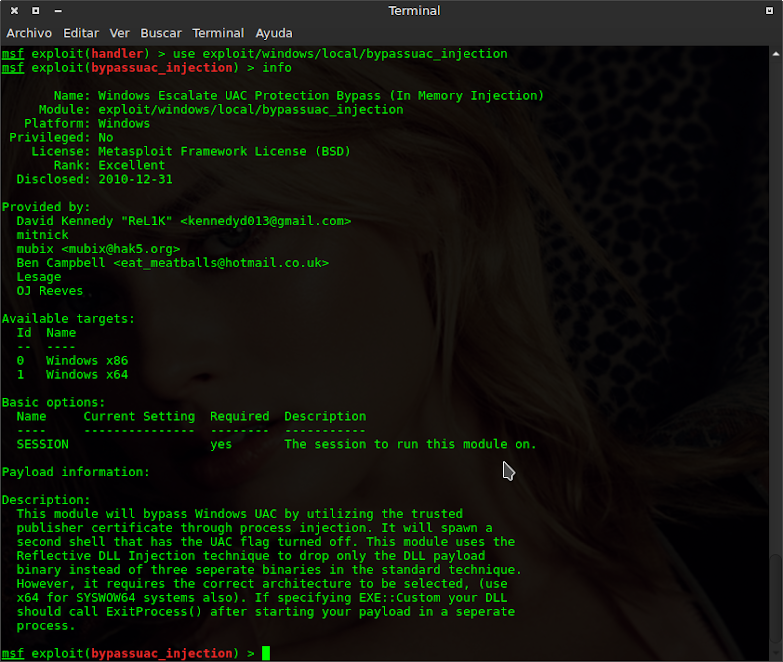Screen dimensions: 783x662
Task: Click the 'Description' column header in options table
Action: [325, 416]
